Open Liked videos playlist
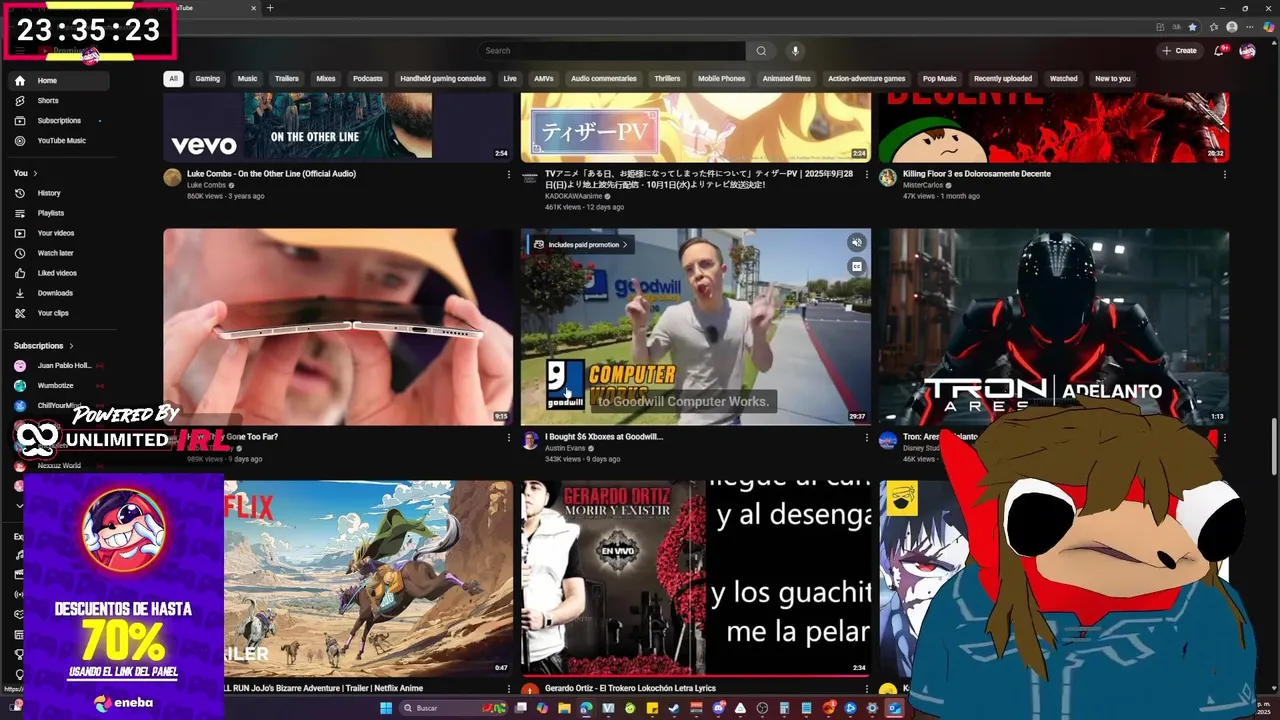 point(57,273)
